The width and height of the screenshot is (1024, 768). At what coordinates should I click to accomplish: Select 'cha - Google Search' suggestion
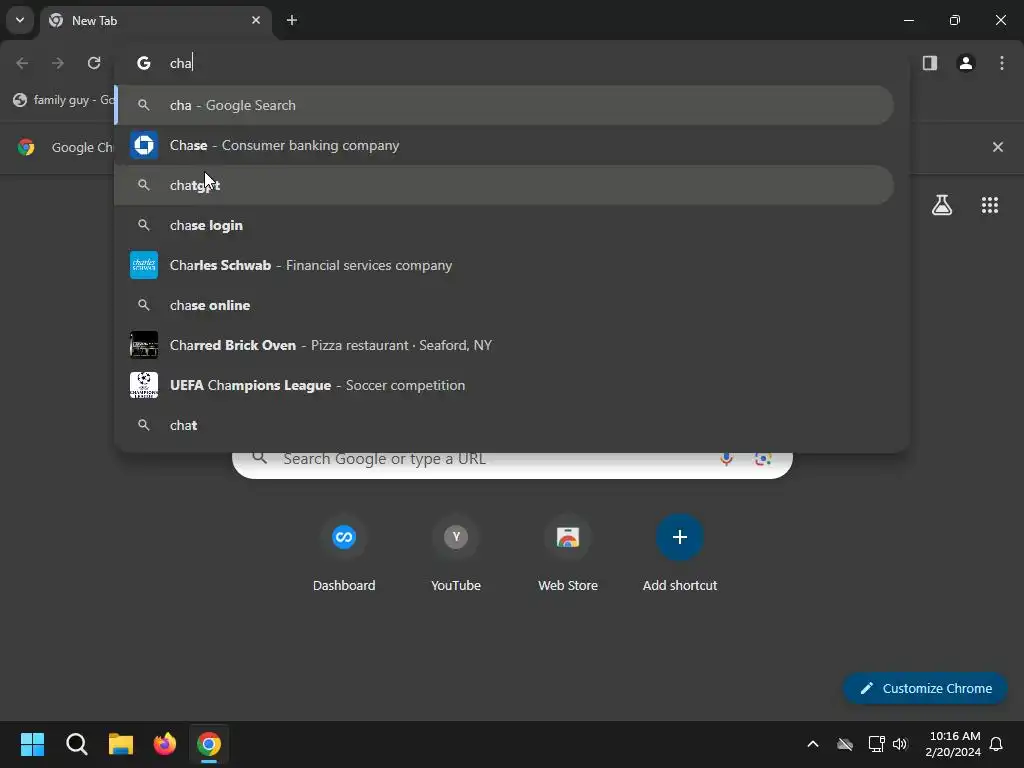tap(504, 105)
